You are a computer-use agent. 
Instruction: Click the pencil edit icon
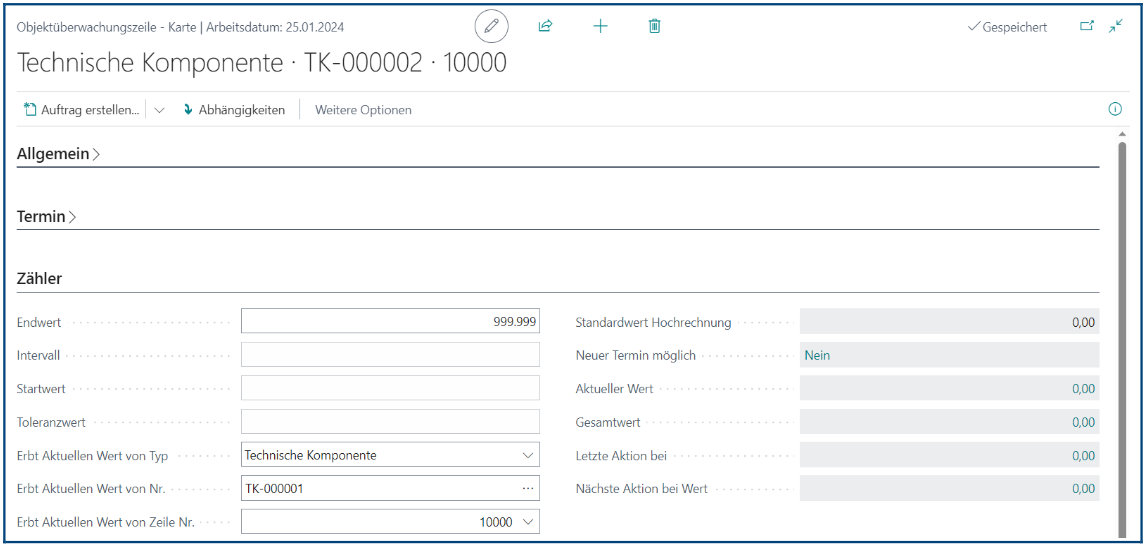[x=491, y=26]
